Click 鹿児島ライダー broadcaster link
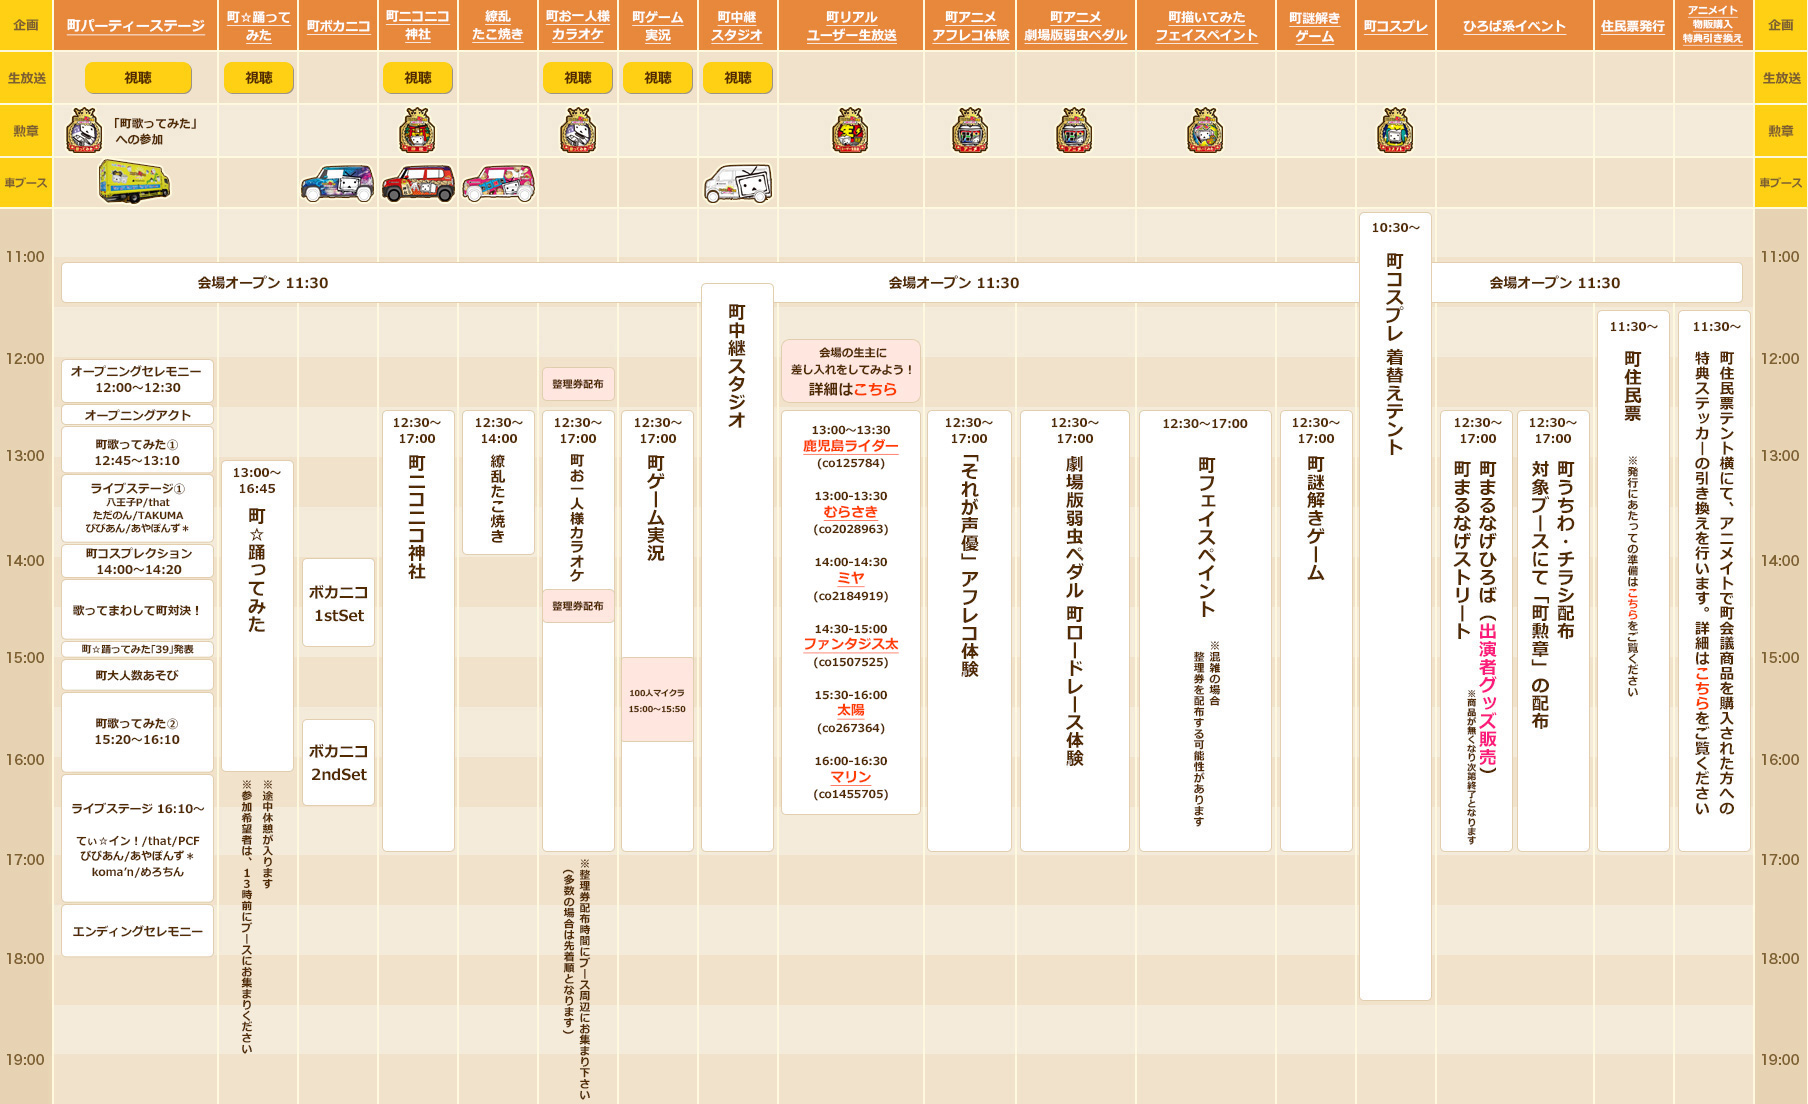This screenshot has height=1104, width=1808. [851, 446]
